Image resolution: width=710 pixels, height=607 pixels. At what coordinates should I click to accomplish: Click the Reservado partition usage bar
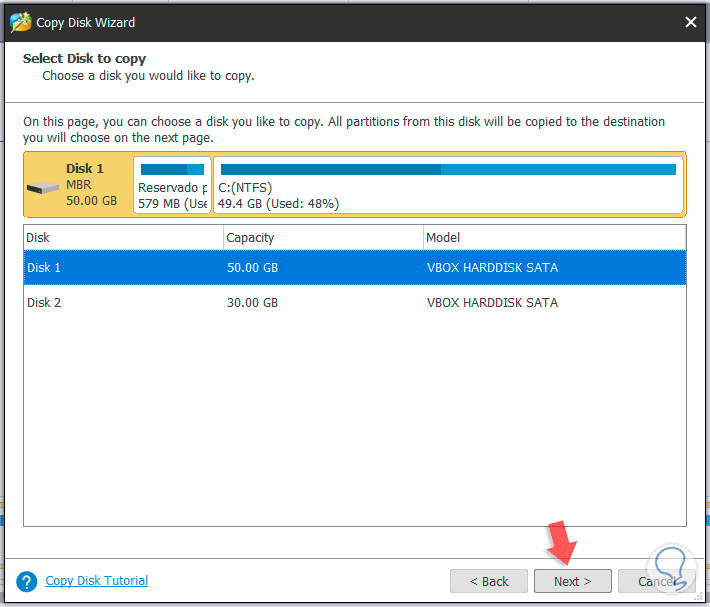point(172,170)
